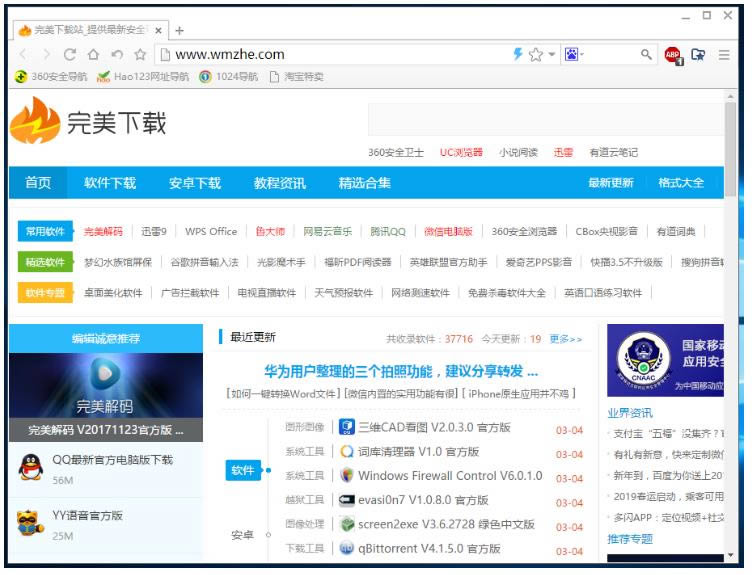Go to the browser home page icon
755x575 pixels.
[x=93, y=55]
